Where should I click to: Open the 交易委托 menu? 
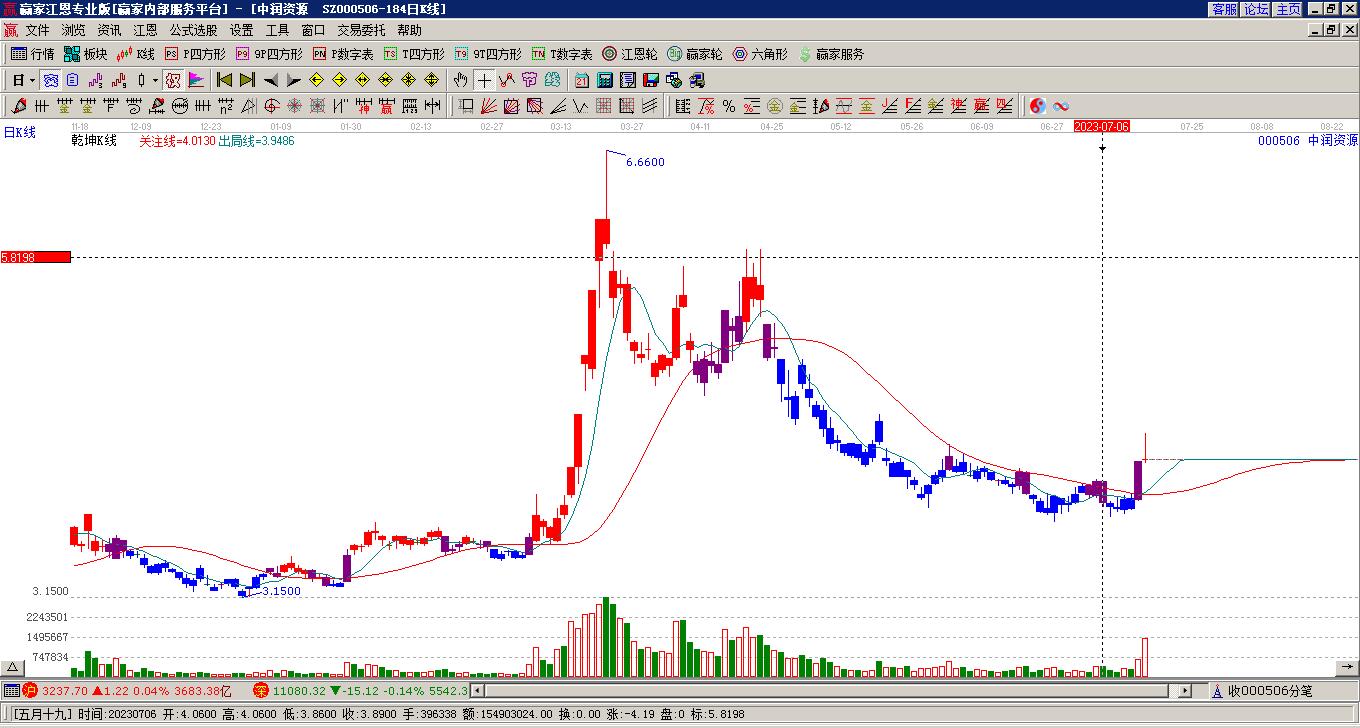point(361,31)
